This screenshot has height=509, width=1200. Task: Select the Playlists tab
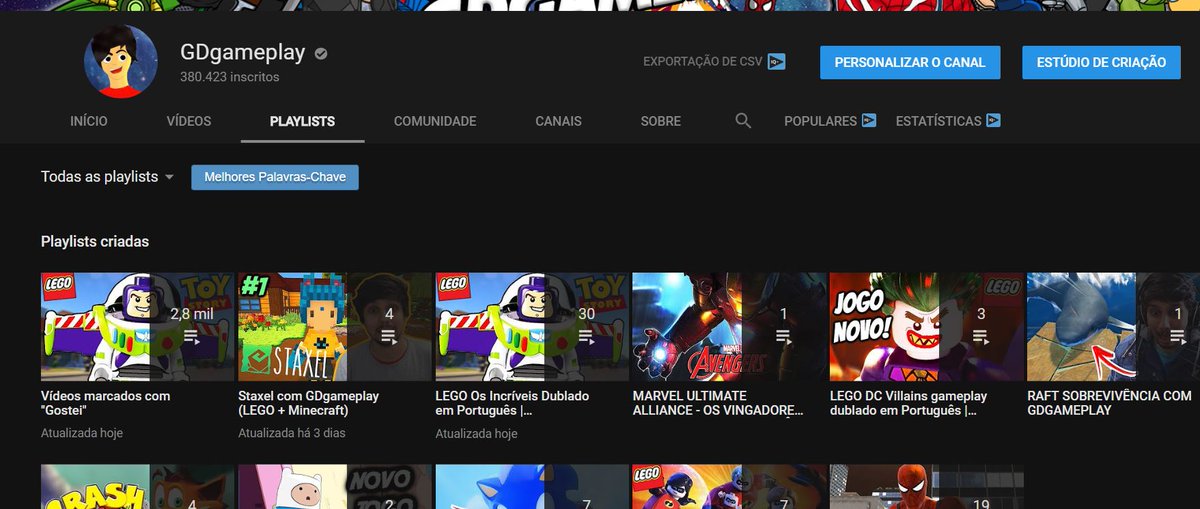click(x=302, y=121)
